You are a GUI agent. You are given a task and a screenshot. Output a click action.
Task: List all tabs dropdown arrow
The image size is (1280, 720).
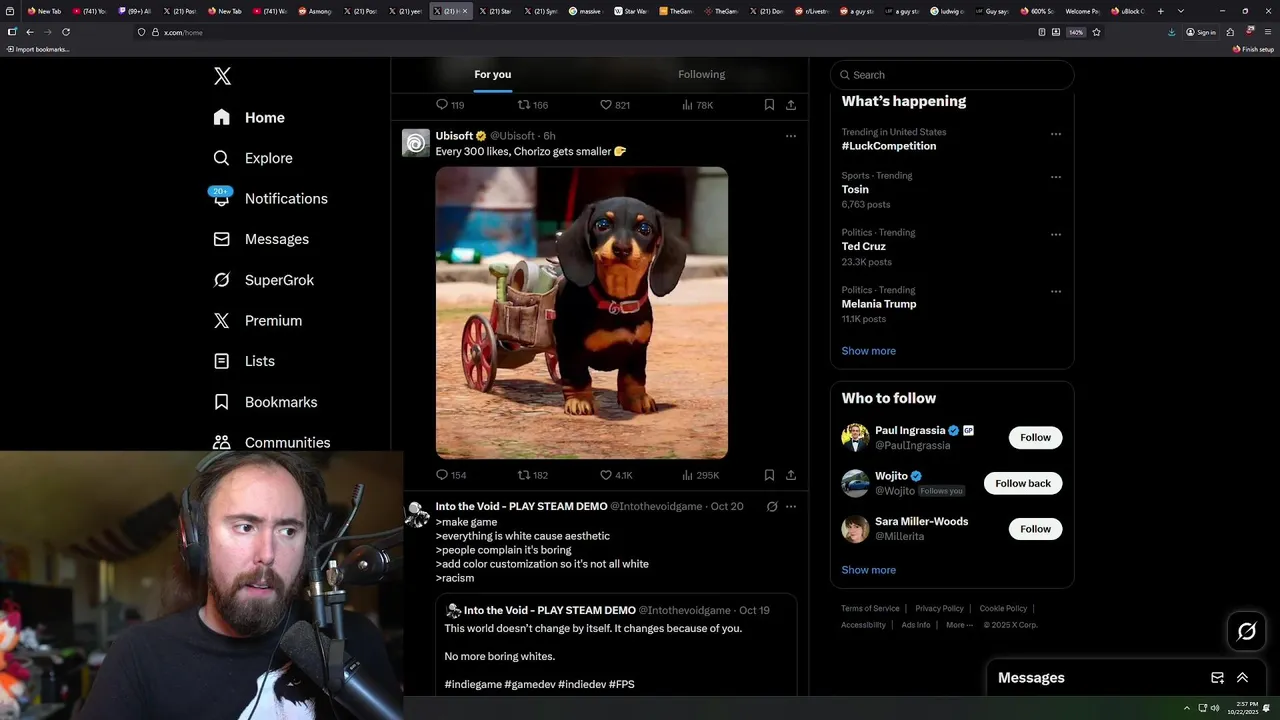click(x=1181, y=11)
